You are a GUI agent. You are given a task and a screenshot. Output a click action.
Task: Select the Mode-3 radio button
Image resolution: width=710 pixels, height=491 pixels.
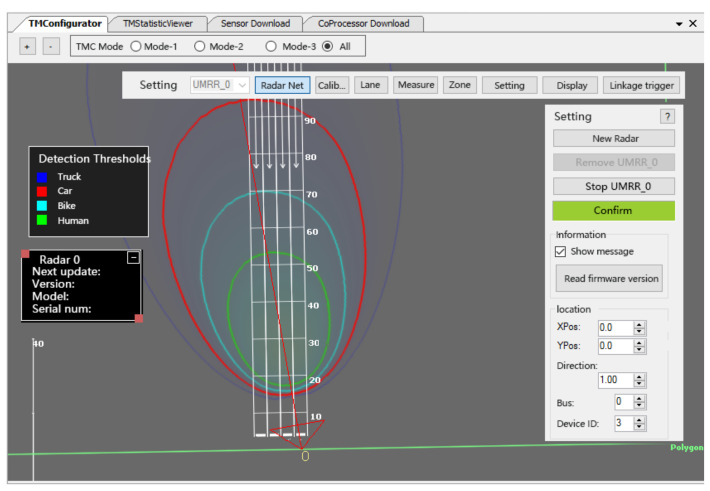(271, 46)
